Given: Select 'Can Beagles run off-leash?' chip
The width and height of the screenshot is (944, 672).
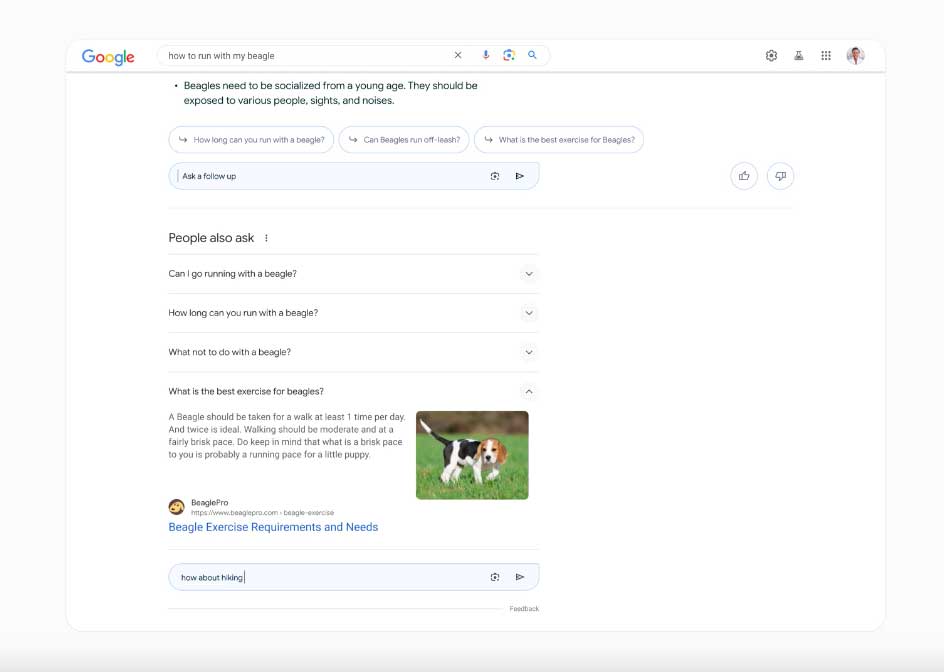Looking at the screenshot, I should [404, 140].
